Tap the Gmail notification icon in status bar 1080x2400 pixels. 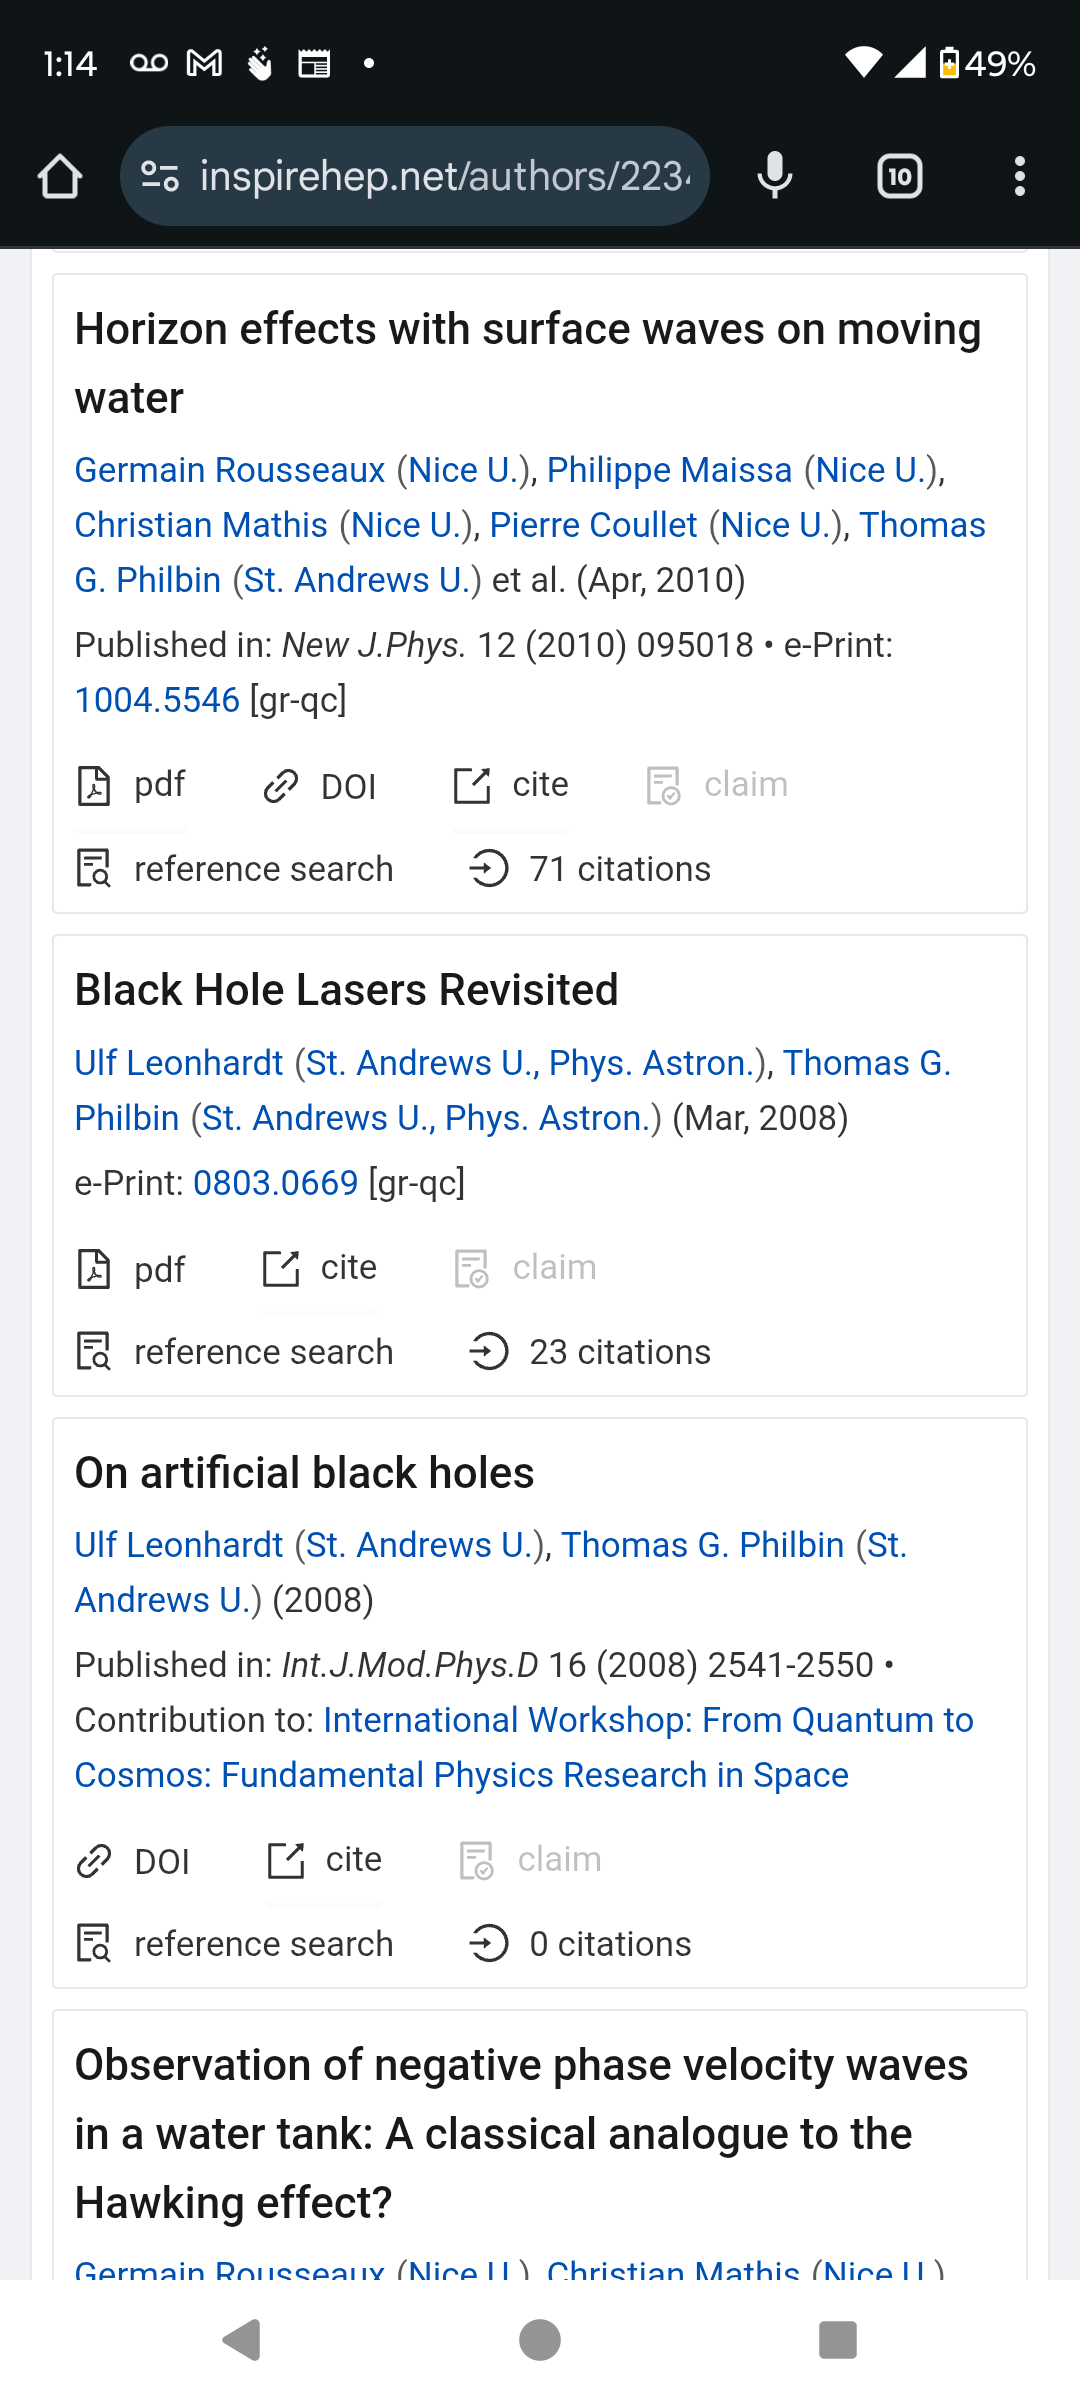(x=205, y=64)
